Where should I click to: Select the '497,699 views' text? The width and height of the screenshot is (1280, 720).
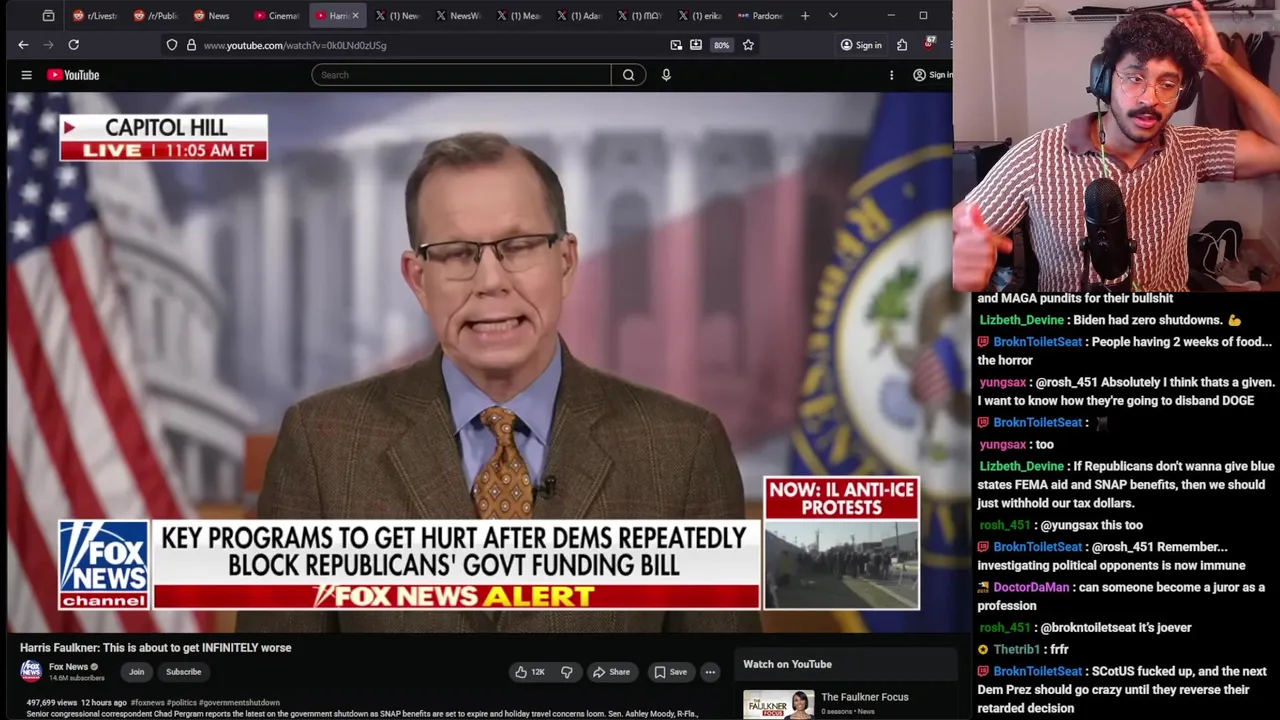pos(54,703)
